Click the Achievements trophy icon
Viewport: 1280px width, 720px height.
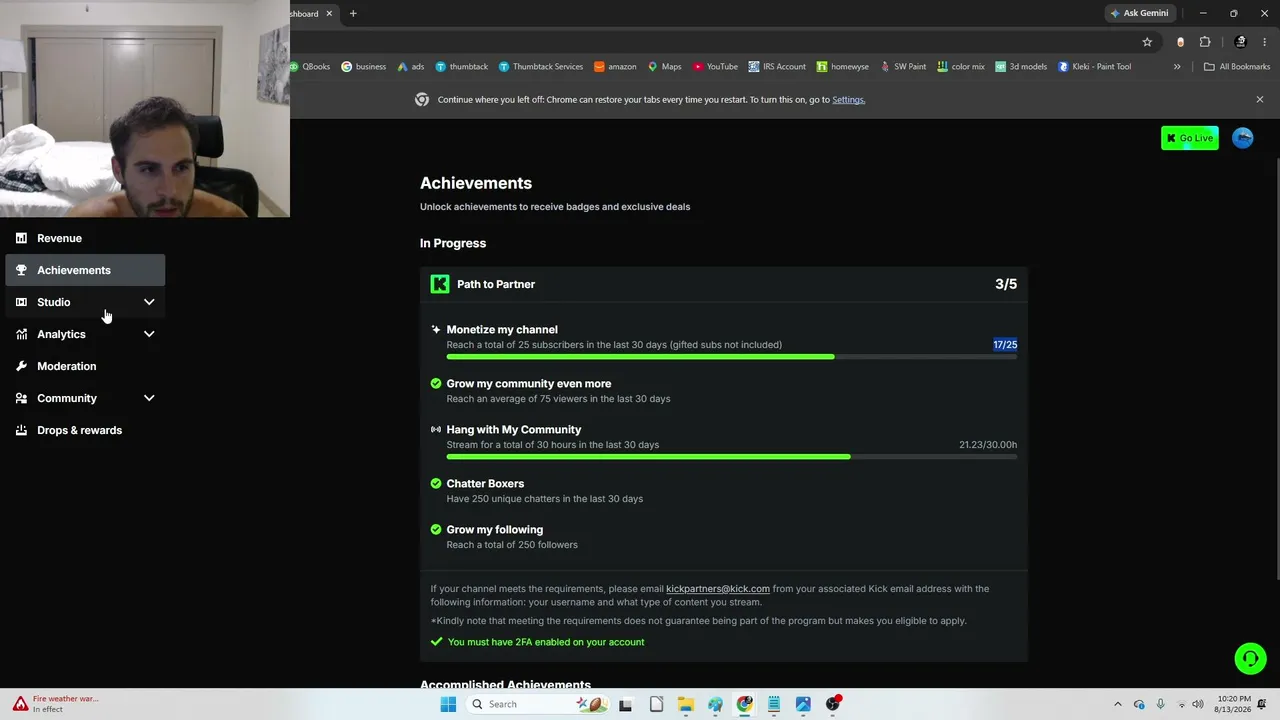click(x=21, y=270)
